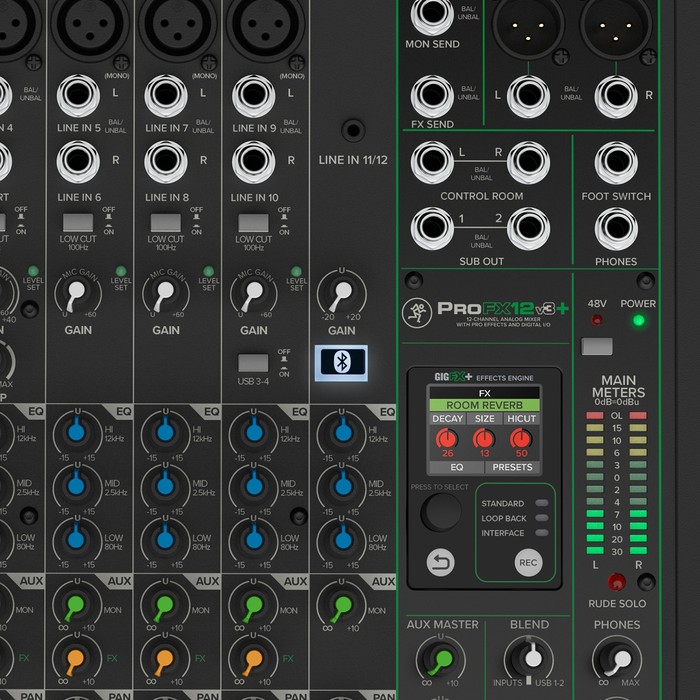The height and width of the screenshot is (700, 700).
Task: Click HI 12kHz EQ knob on 11/12 channel
Action: [343, 432]
